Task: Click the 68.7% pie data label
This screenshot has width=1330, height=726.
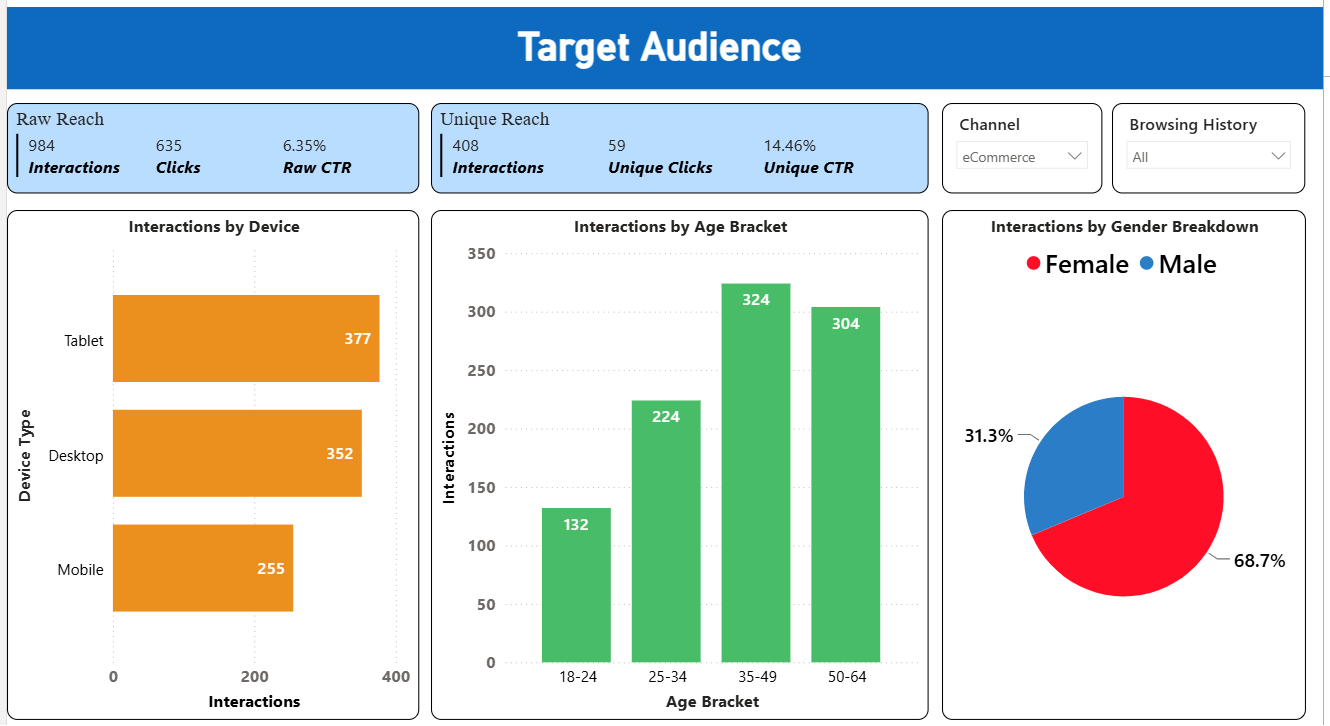Action: pos(1259,561)
